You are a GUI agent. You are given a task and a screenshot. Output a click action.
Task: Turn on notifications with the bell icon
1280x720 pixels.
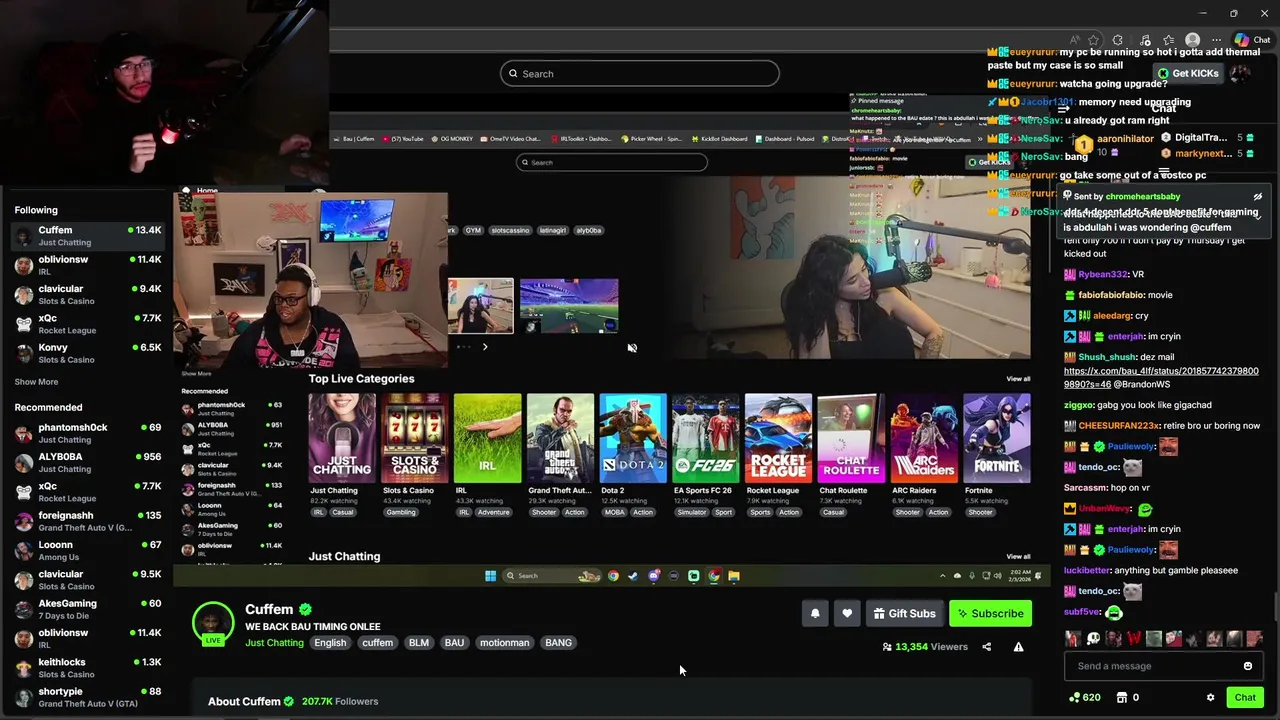tap(815, 614)
